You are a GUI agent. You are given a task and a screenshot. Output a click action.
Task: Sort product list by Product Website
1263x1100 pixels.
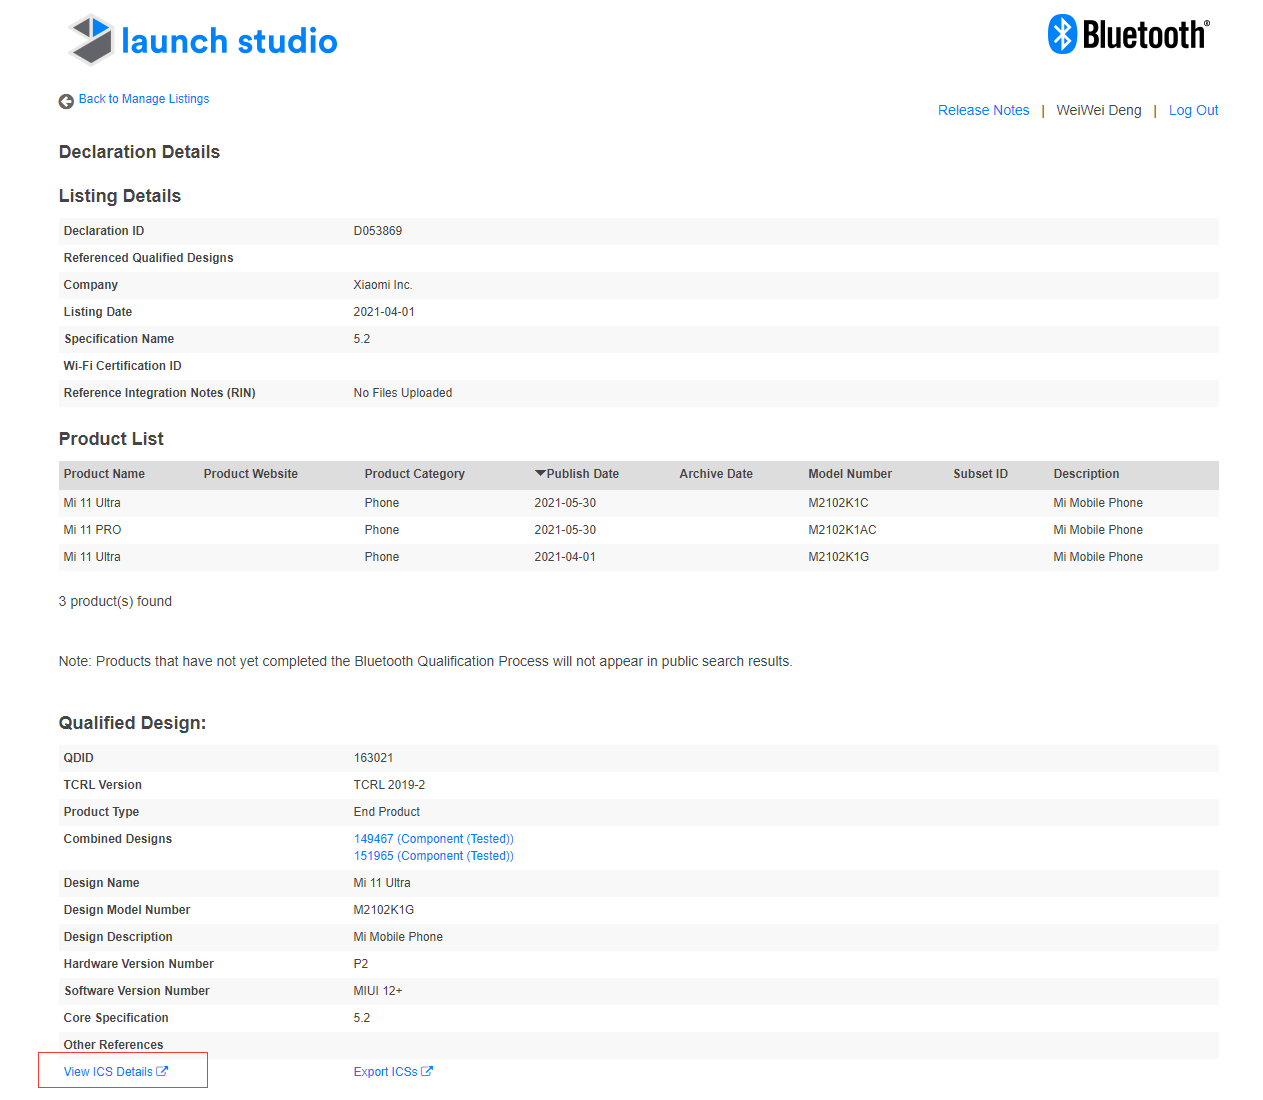tap(250, 474)
